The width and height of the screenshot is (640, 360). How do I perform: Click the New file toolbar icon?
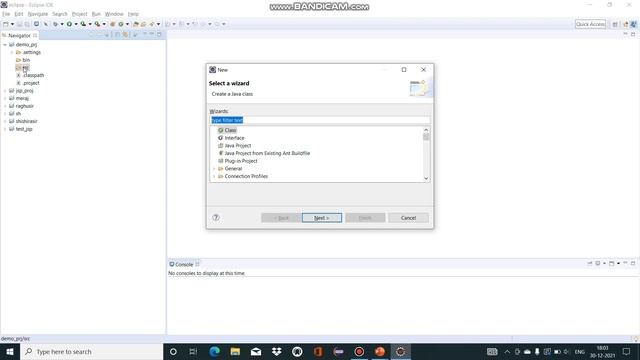click(x=6, y=24)
